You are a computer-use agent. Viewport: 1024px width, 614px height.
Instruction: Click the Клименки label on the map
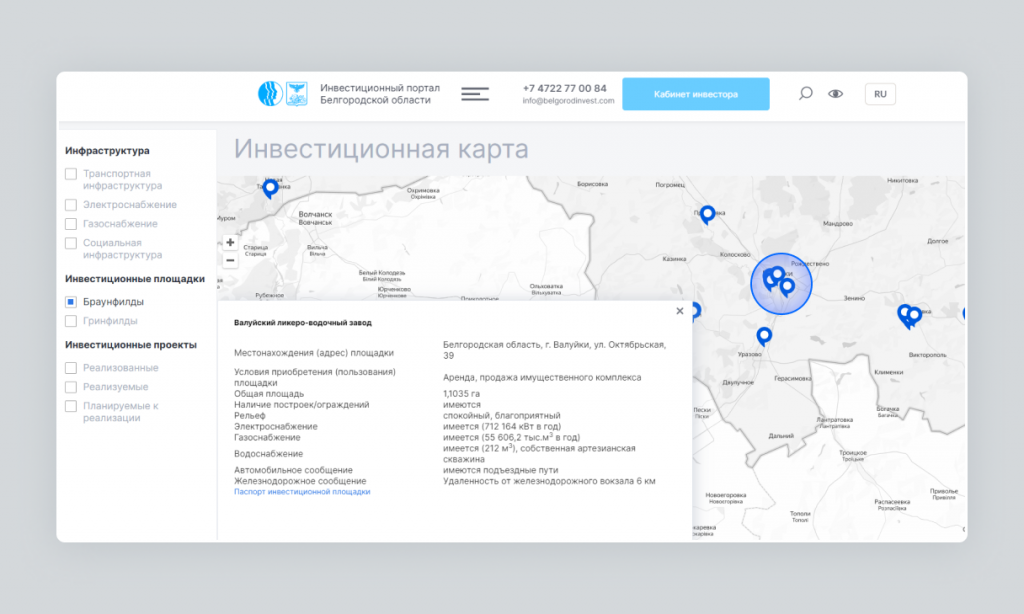click(889, 372)
